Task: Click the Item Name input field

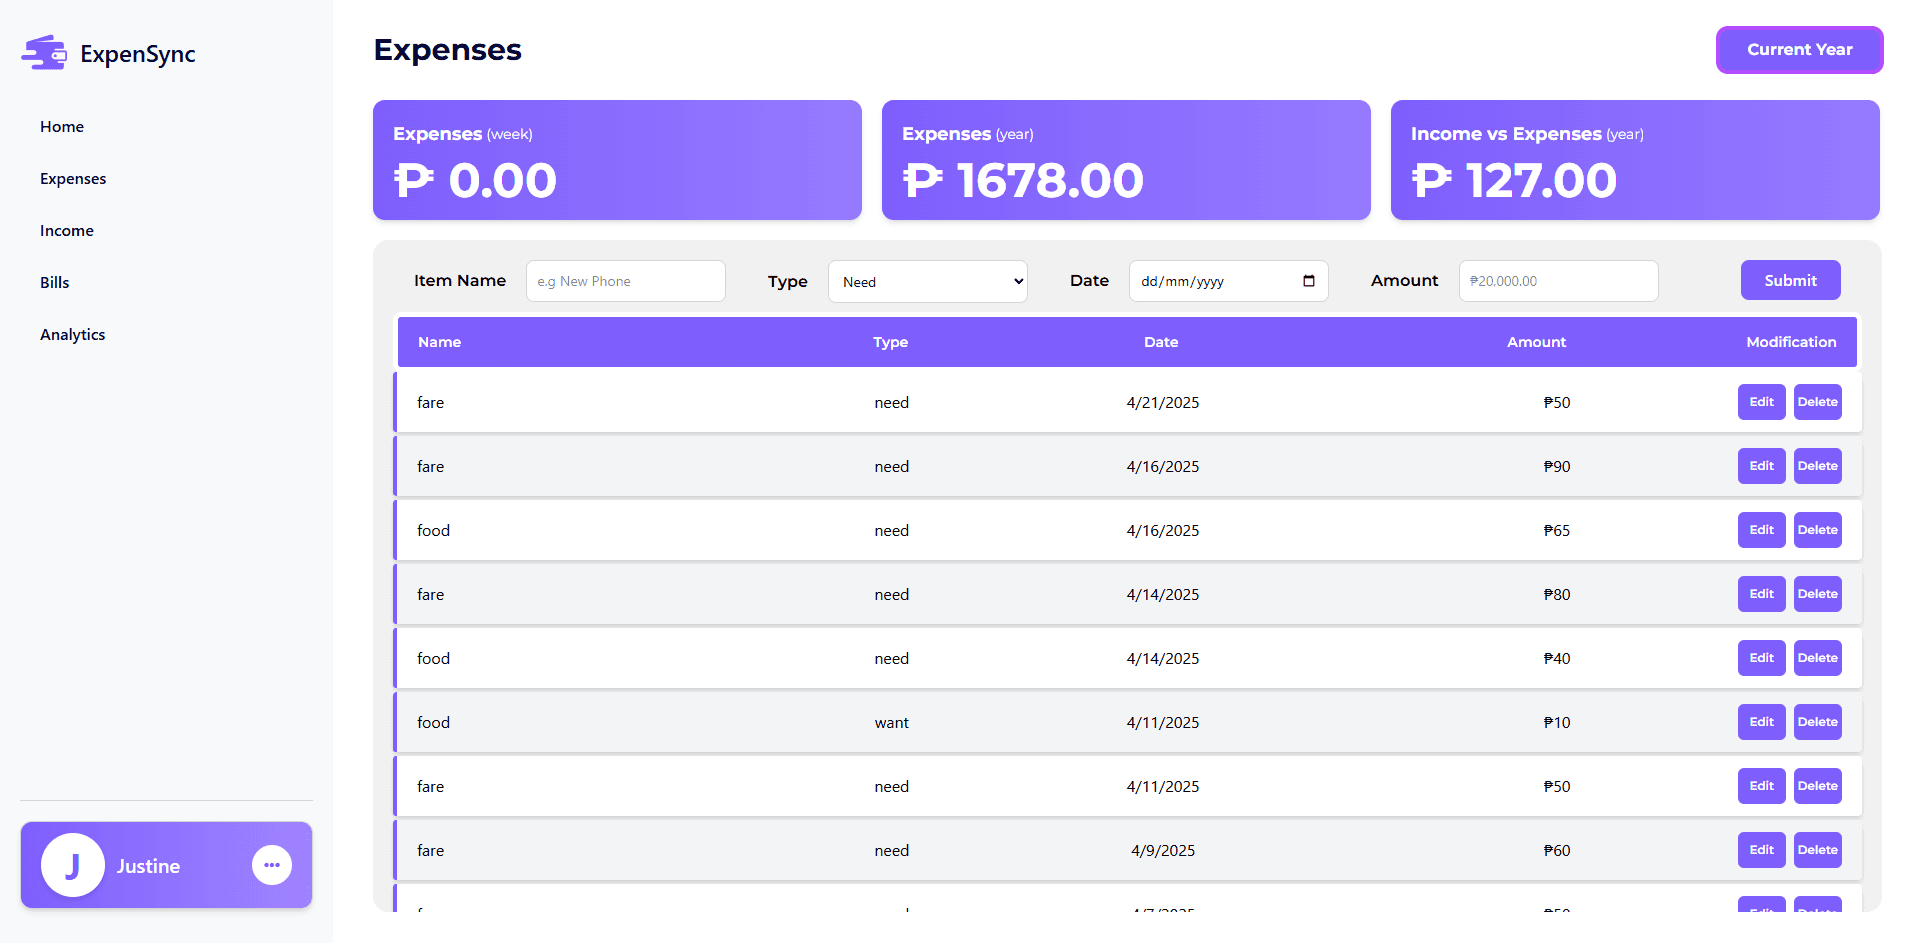Action: [625, 281]
